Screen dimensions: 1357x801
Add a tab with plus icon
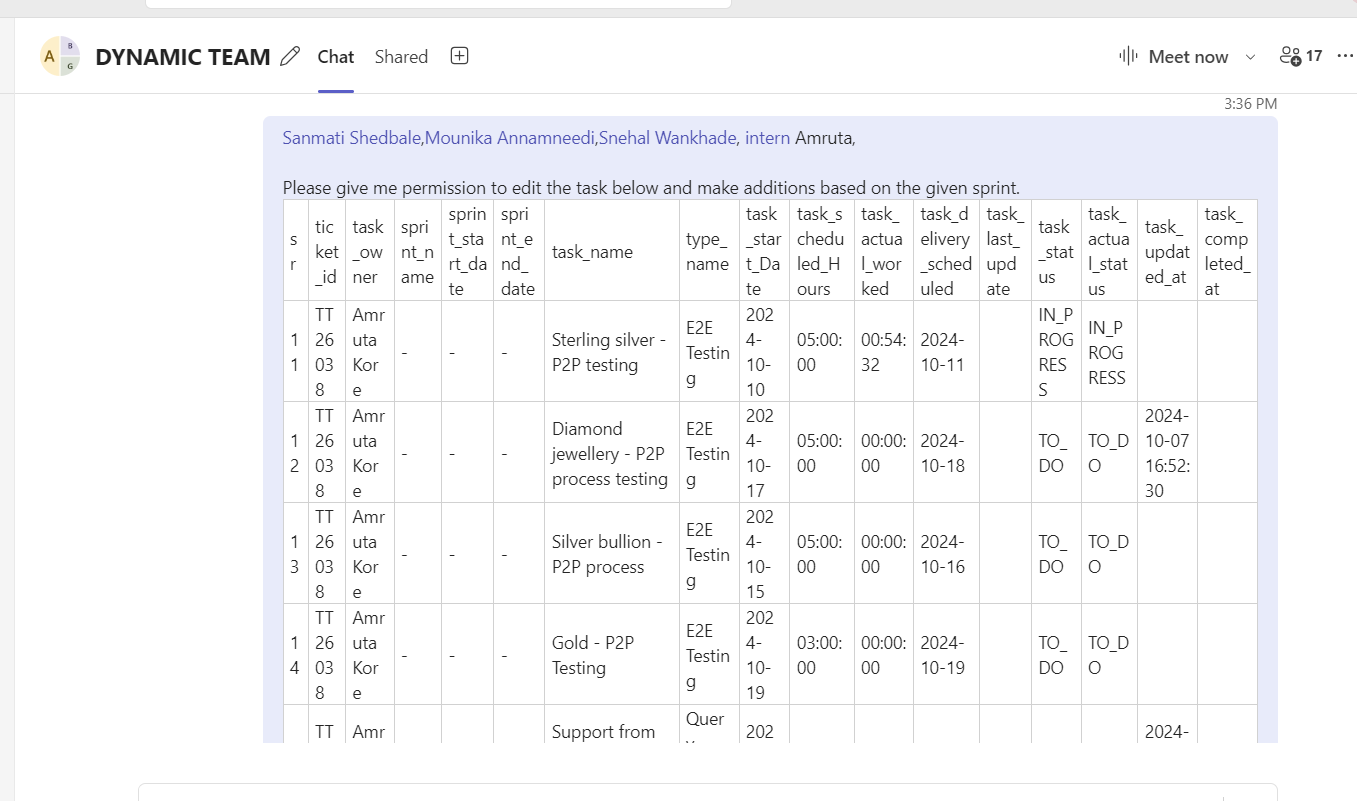(459, 56)
